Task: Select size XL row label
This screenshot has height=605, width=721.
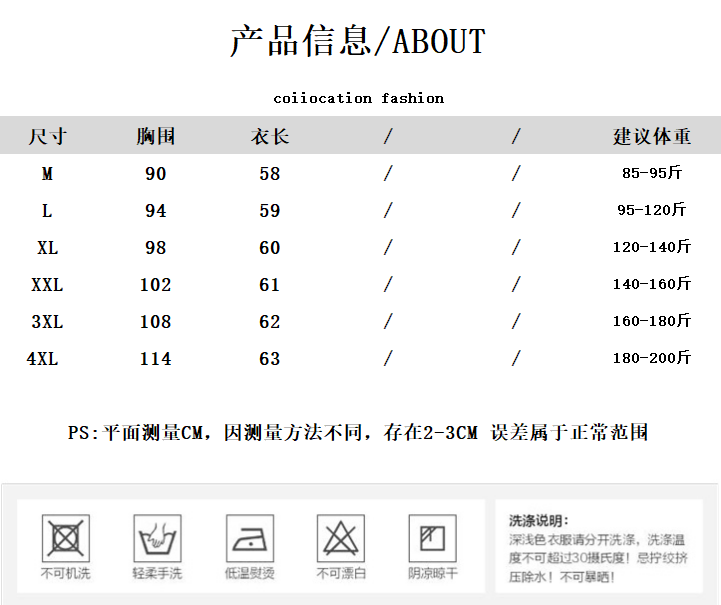Action: pos(48,248)
